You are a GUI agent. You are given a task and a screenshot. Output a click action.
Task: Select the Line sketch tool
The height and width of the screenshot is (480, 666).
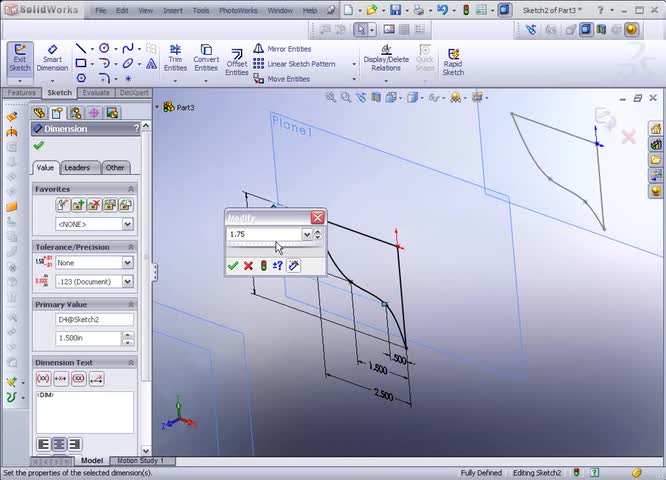pyautogui.click(x=81, y=48)
